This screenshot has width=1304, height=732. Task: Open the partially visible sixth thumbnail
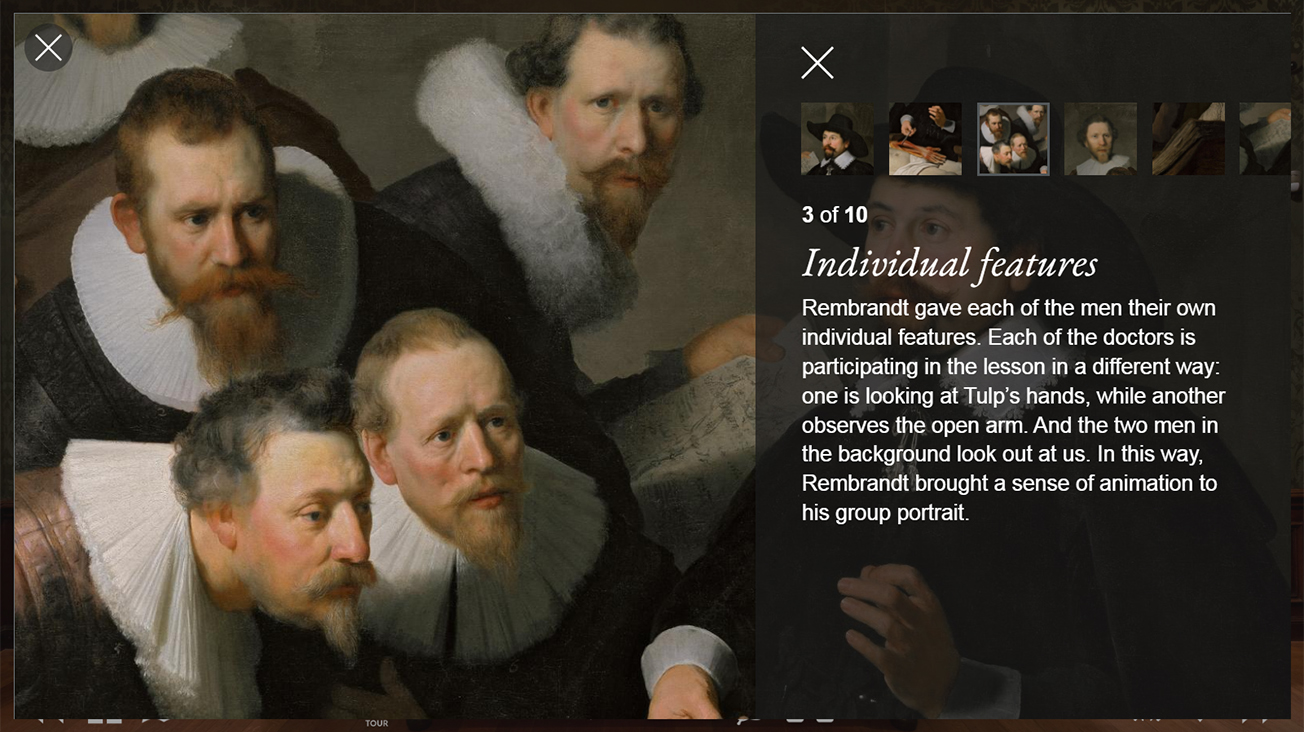click(x=1265, y=139)
